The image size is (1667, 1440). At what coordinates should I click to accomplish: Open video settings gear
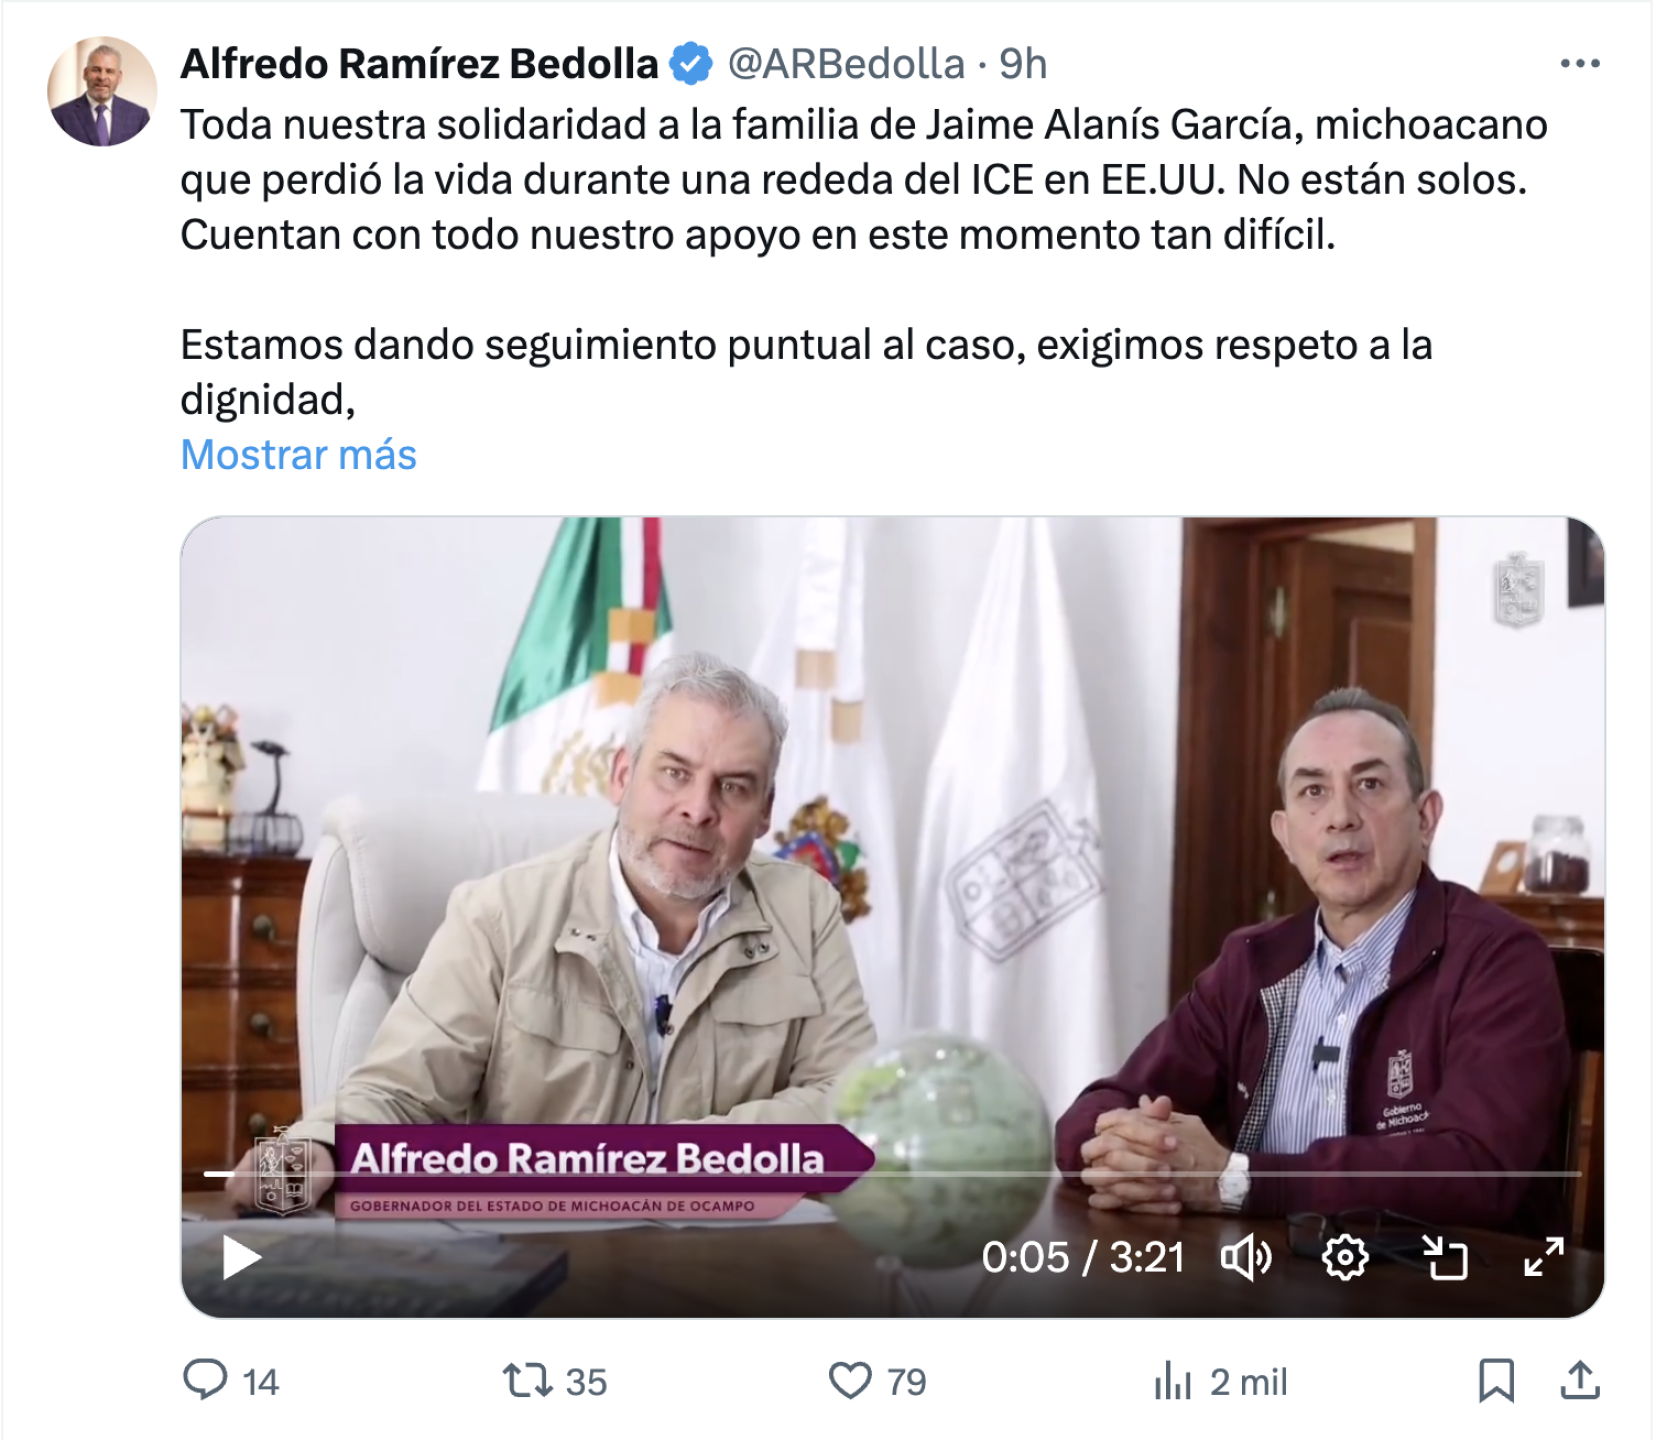[1345, 1257]
